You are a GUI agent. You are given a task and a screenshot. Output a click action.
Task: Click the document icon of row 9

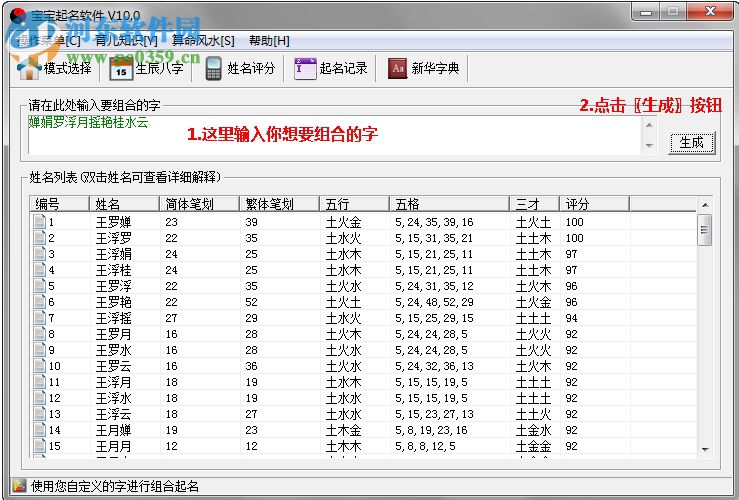[40, 350]
